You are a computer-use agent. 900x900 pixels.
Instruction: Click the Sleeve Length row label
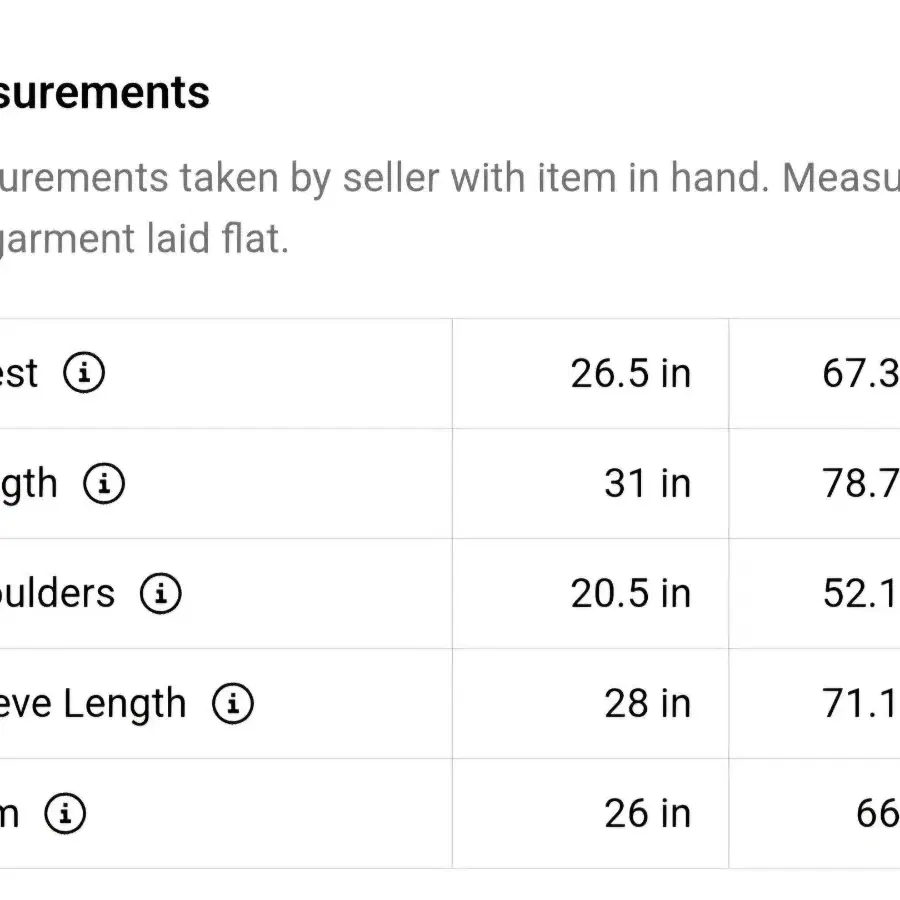(93, 704)
